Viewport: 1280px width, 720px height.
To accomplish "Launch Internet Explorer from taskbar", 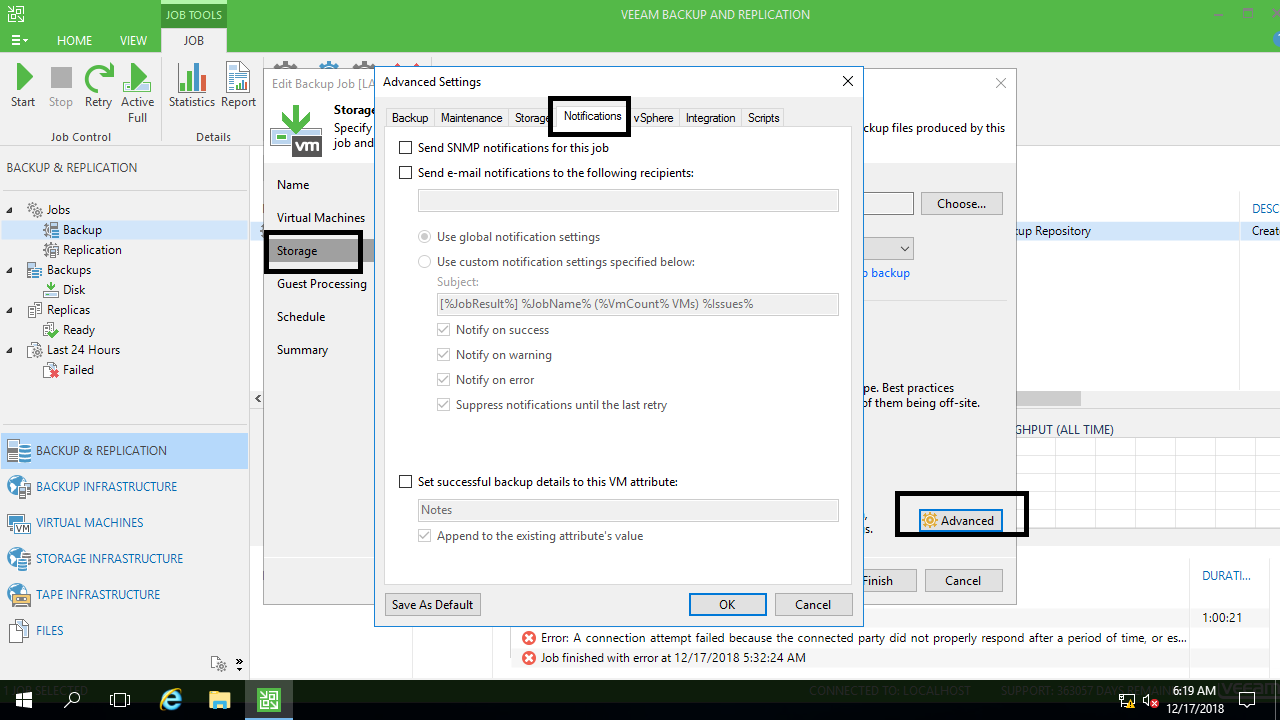I will (x=171, y=699).
